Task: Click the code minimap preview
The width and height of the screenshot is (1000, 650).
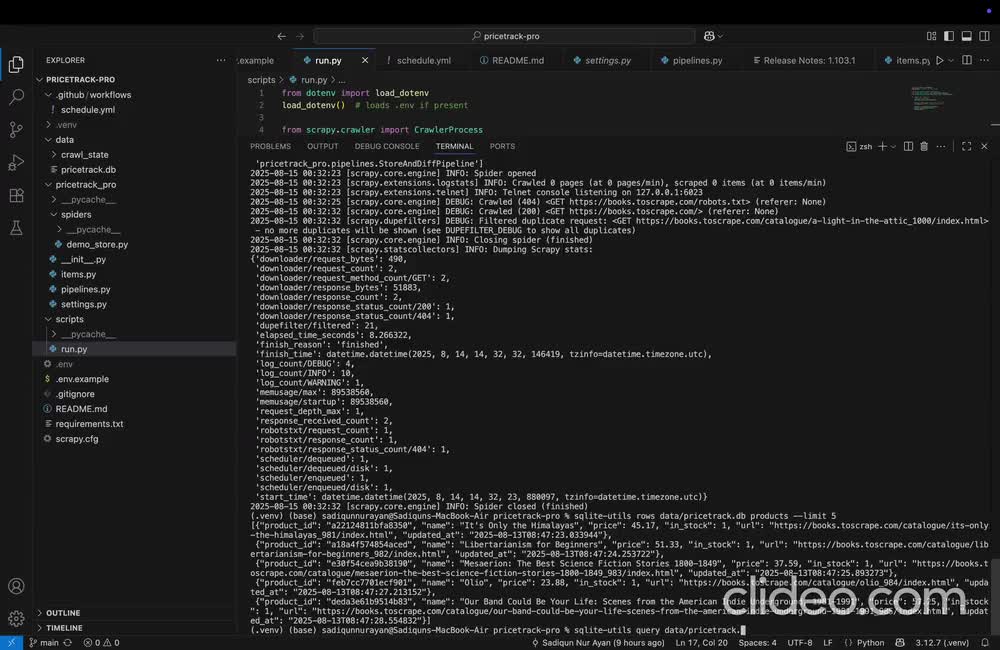Action: pos(932,100)
